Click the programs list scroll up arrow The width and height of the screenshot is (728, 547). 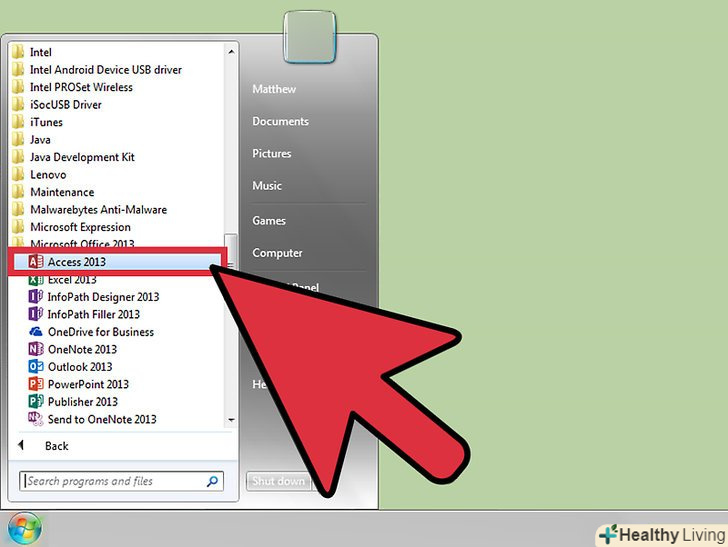pyautogui.click(x=231, y=52)
